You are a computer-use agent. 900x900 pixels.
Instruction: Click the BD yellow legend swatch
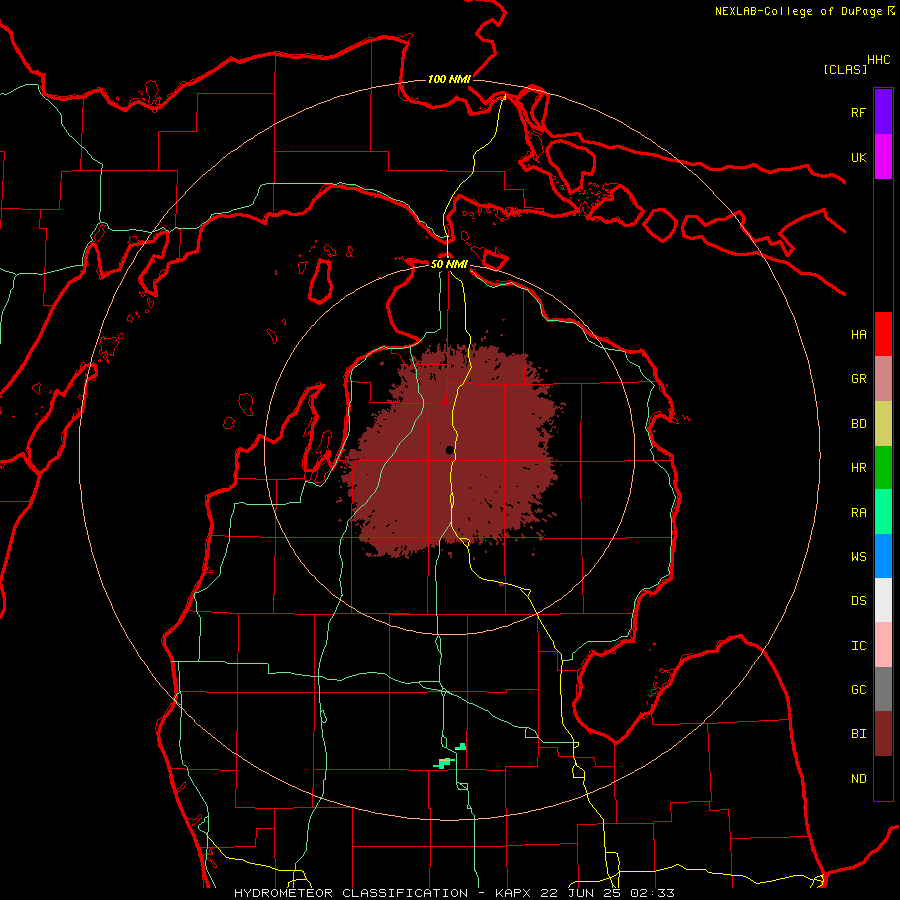pos(883,424)
